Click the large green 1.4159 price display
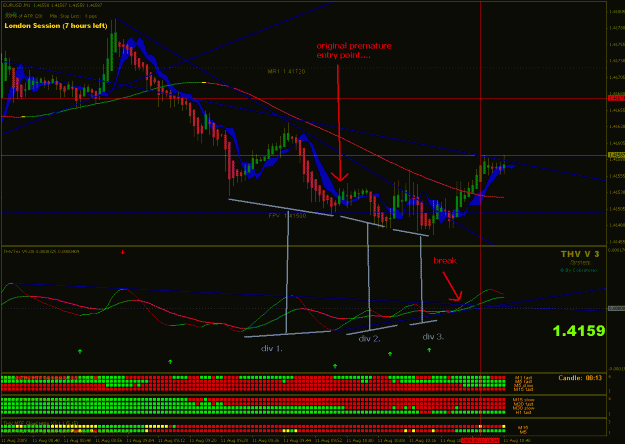The image size is (625, 444). [579, 331]
